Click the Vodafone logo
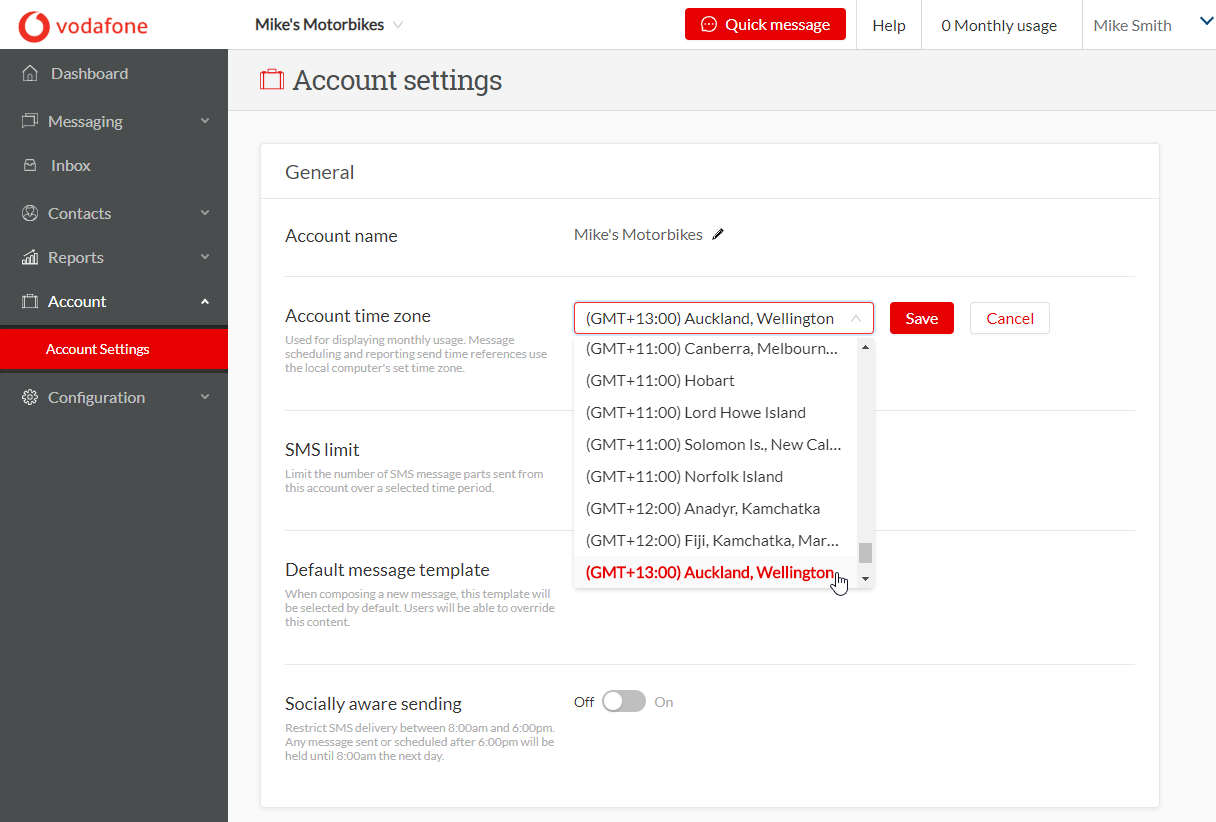 [83, 25]
